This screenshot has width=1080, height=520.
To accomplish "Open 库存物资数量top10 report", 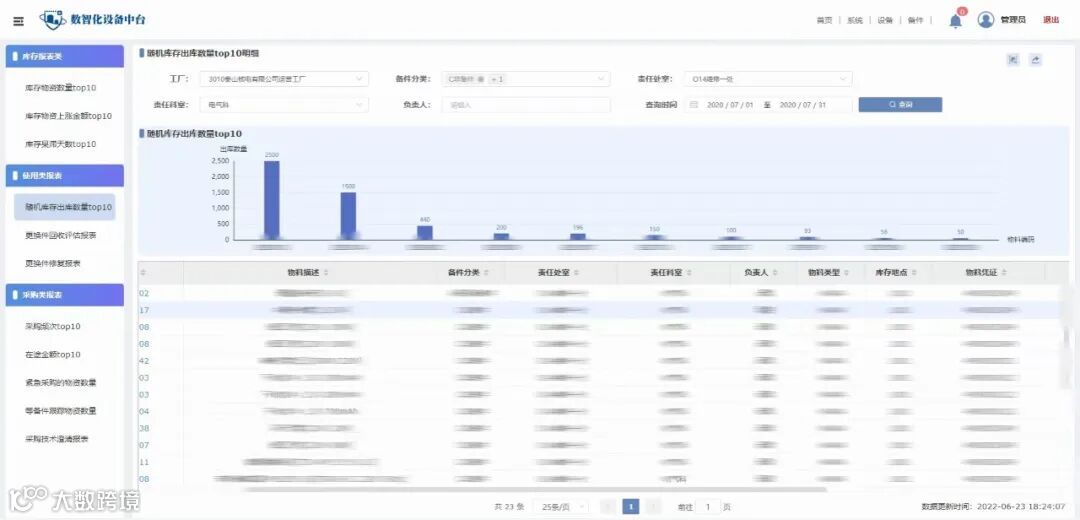I will tap(61, 88).
